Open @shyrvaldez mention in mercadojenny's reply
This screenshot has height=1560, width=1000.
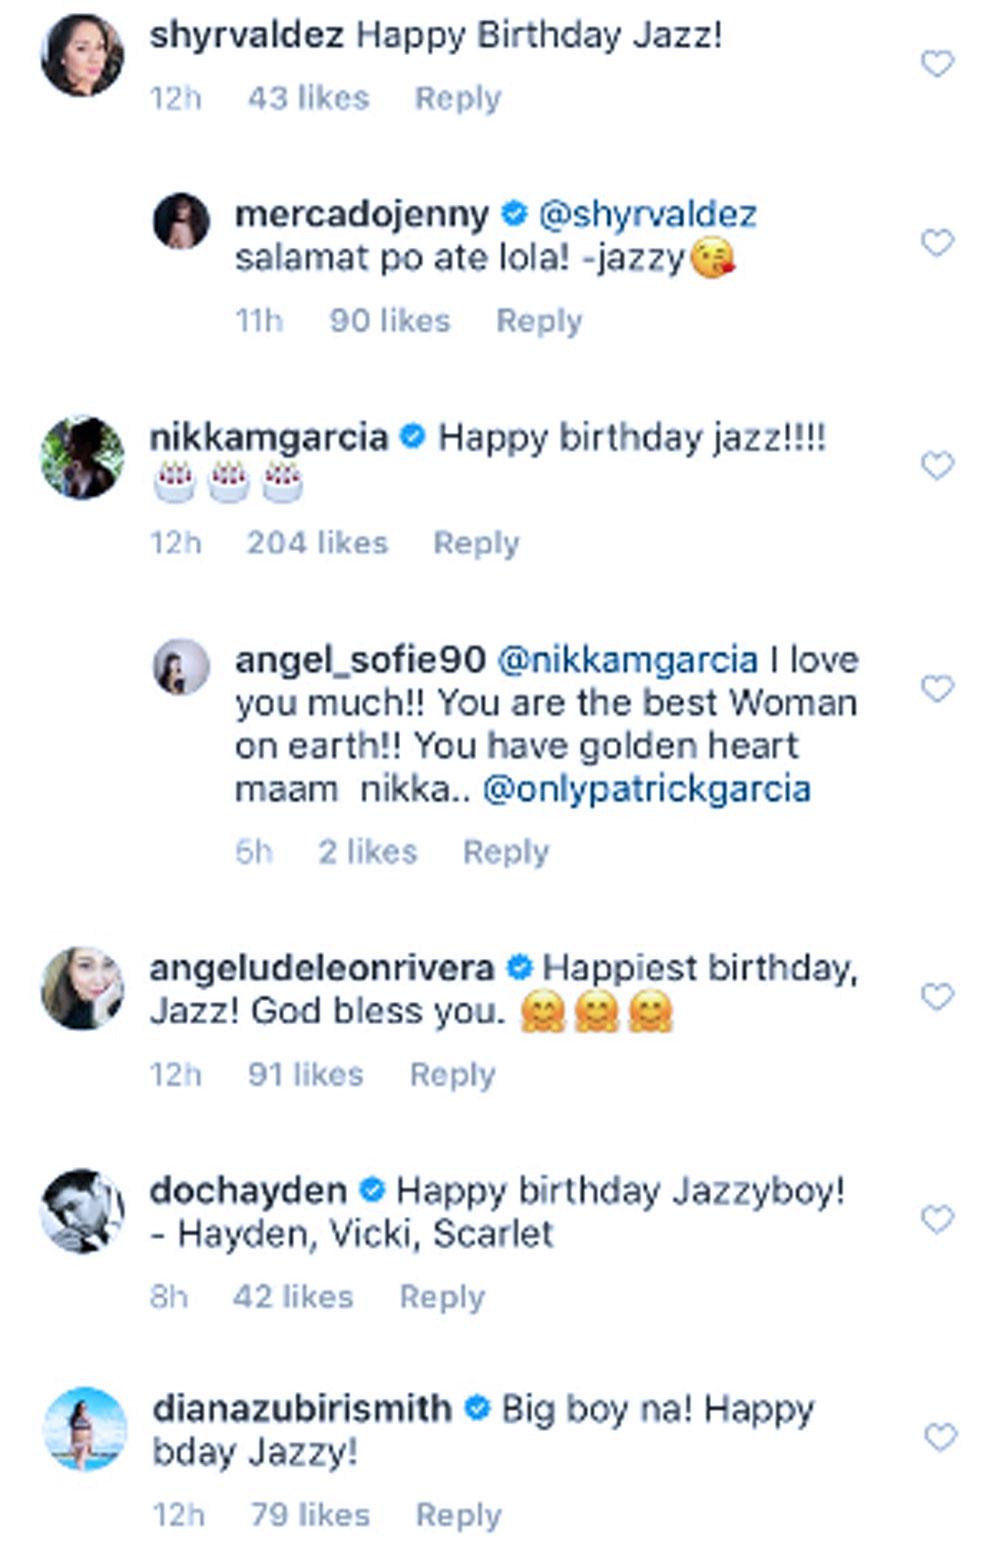647,214
